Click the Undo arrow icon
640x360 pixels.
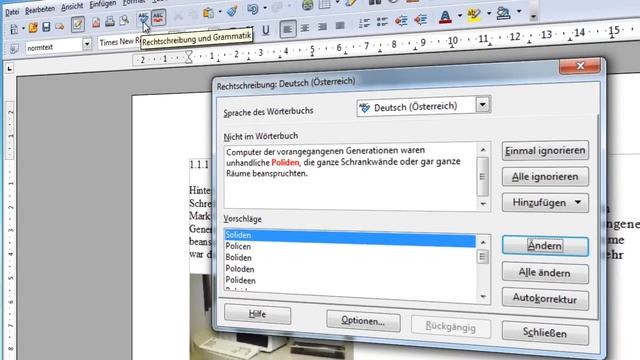click(x=252, y=9)
